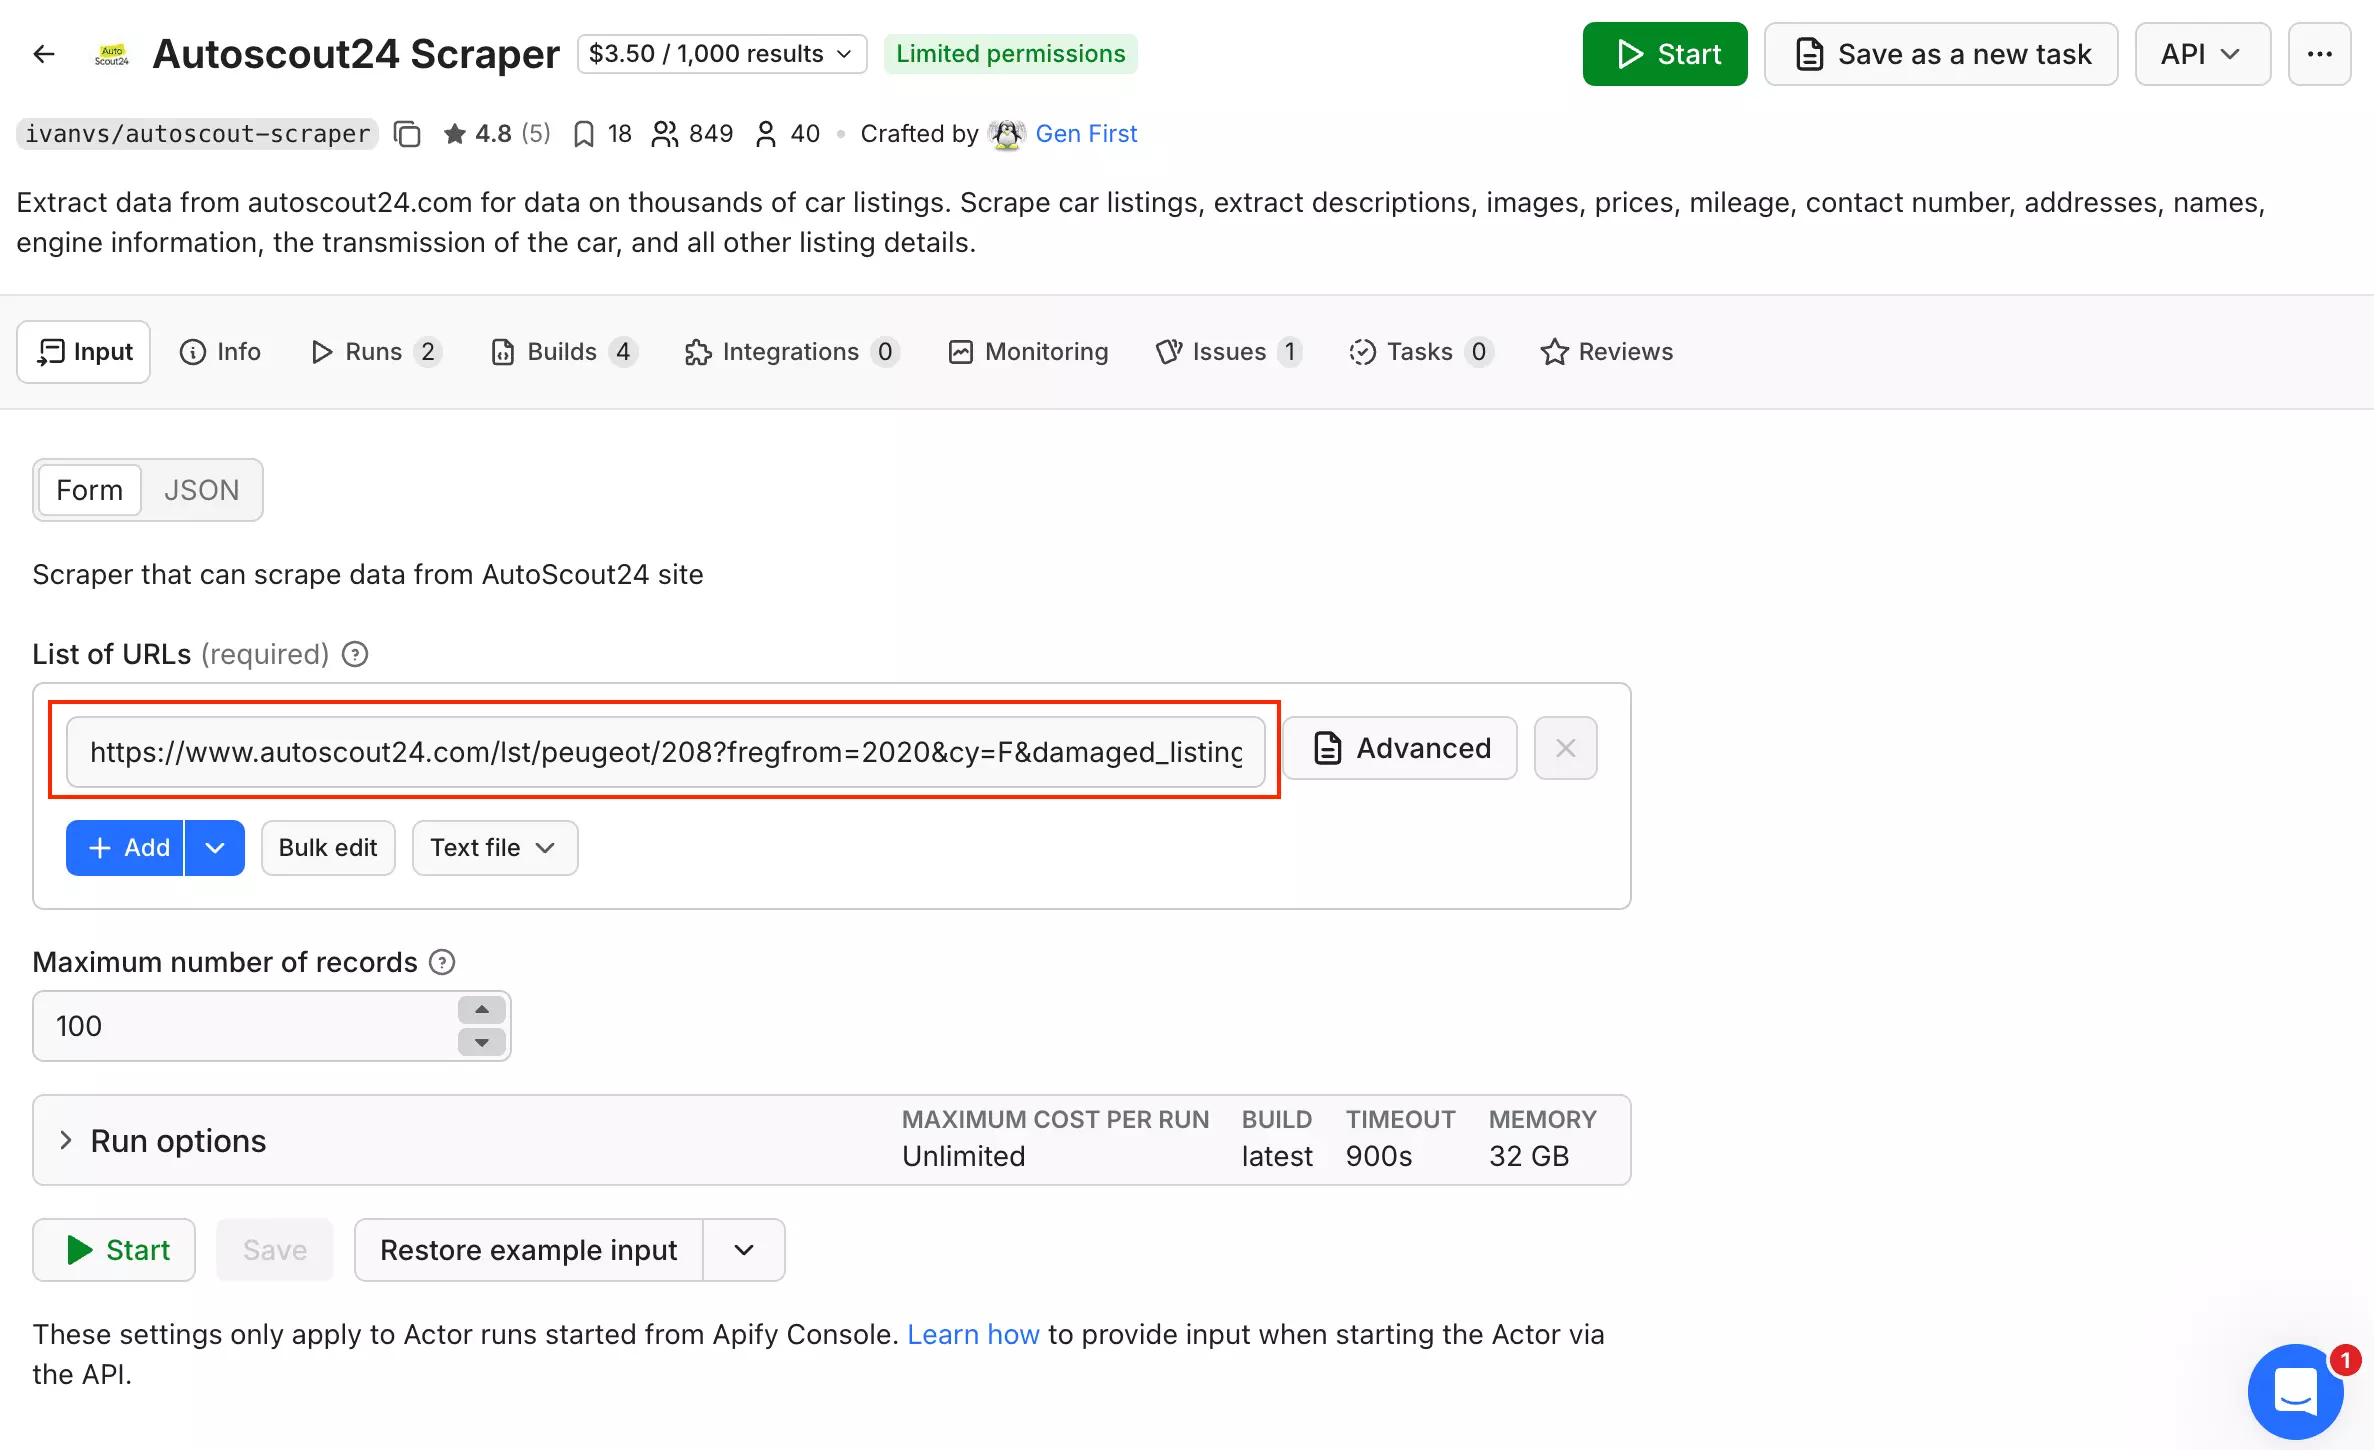The image size is (2374, 1450).
Task: Open the Reviews tab
Action: click(x=1606, y=352)
